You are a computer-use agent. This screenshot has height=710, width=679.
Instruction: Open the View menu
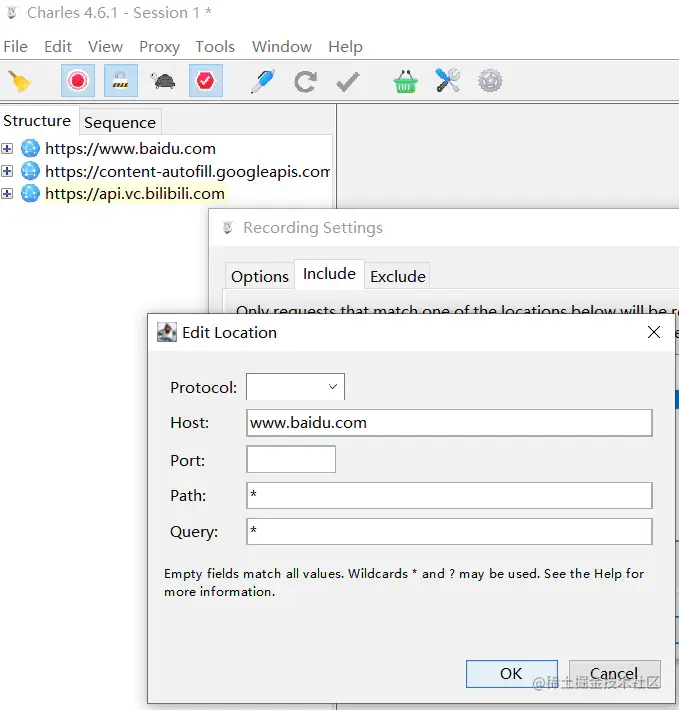[x=105, y=47]
